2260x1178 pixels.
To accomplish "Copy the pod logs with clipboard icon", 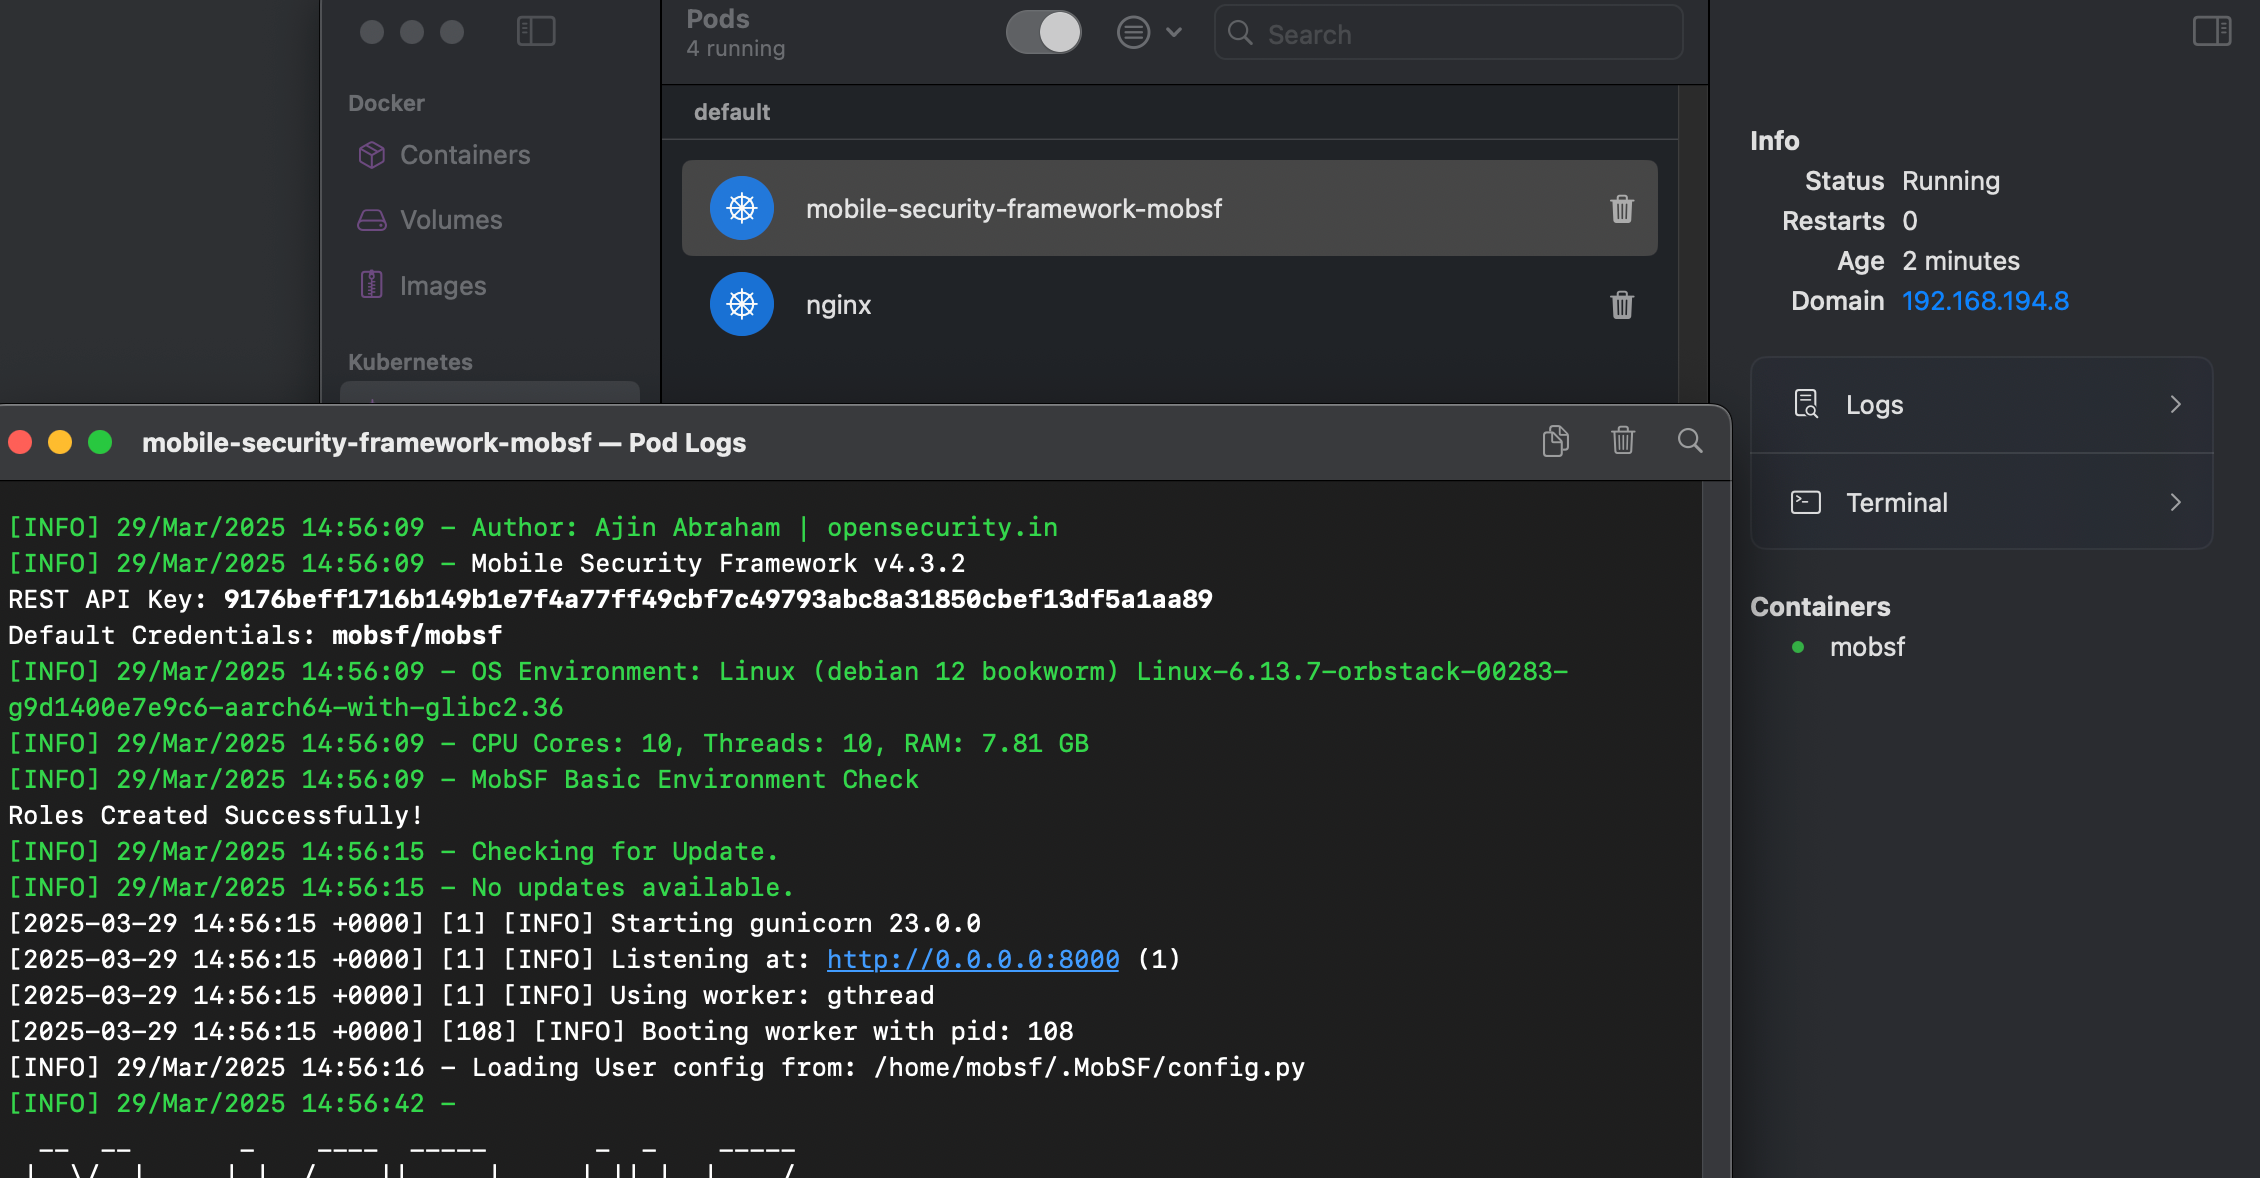I will click(1555, 441).
